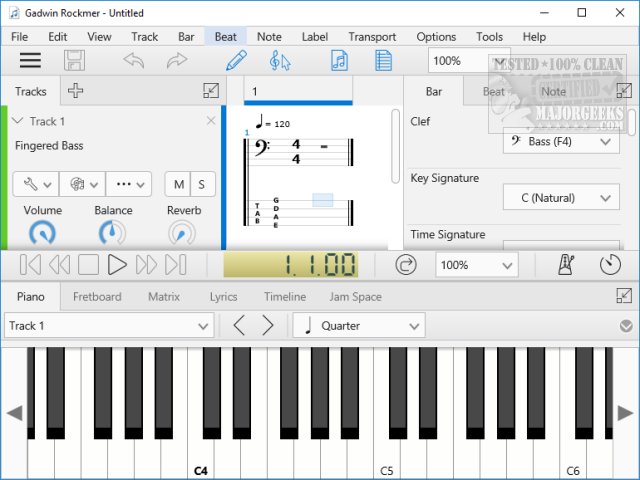Image resolution: width=640 pixels, height=480 pixels.
Task: Open the Beat menu
Action: [x=226, y=37]
